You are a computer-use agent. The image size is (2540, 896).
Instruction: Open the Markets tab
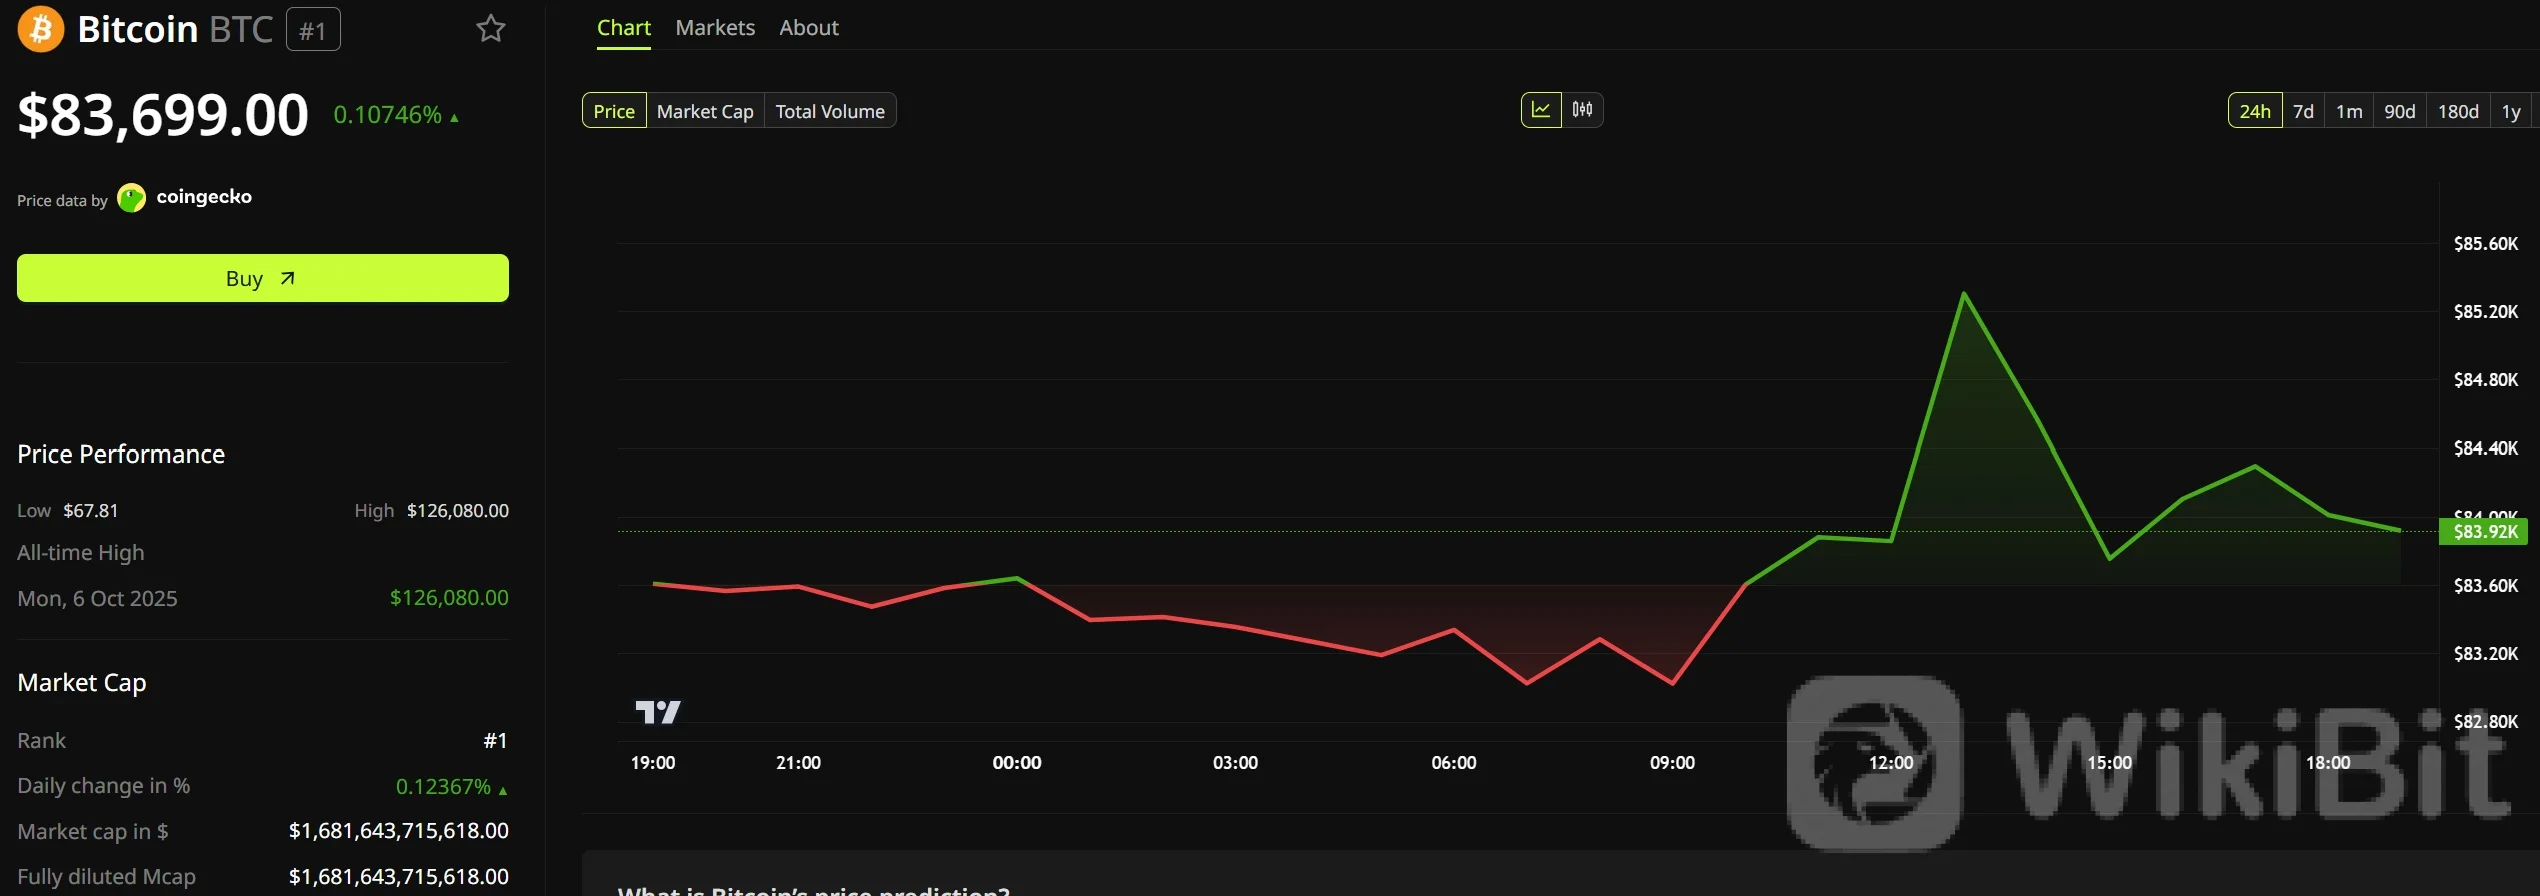pyautogui.click(x=715, y=28)
